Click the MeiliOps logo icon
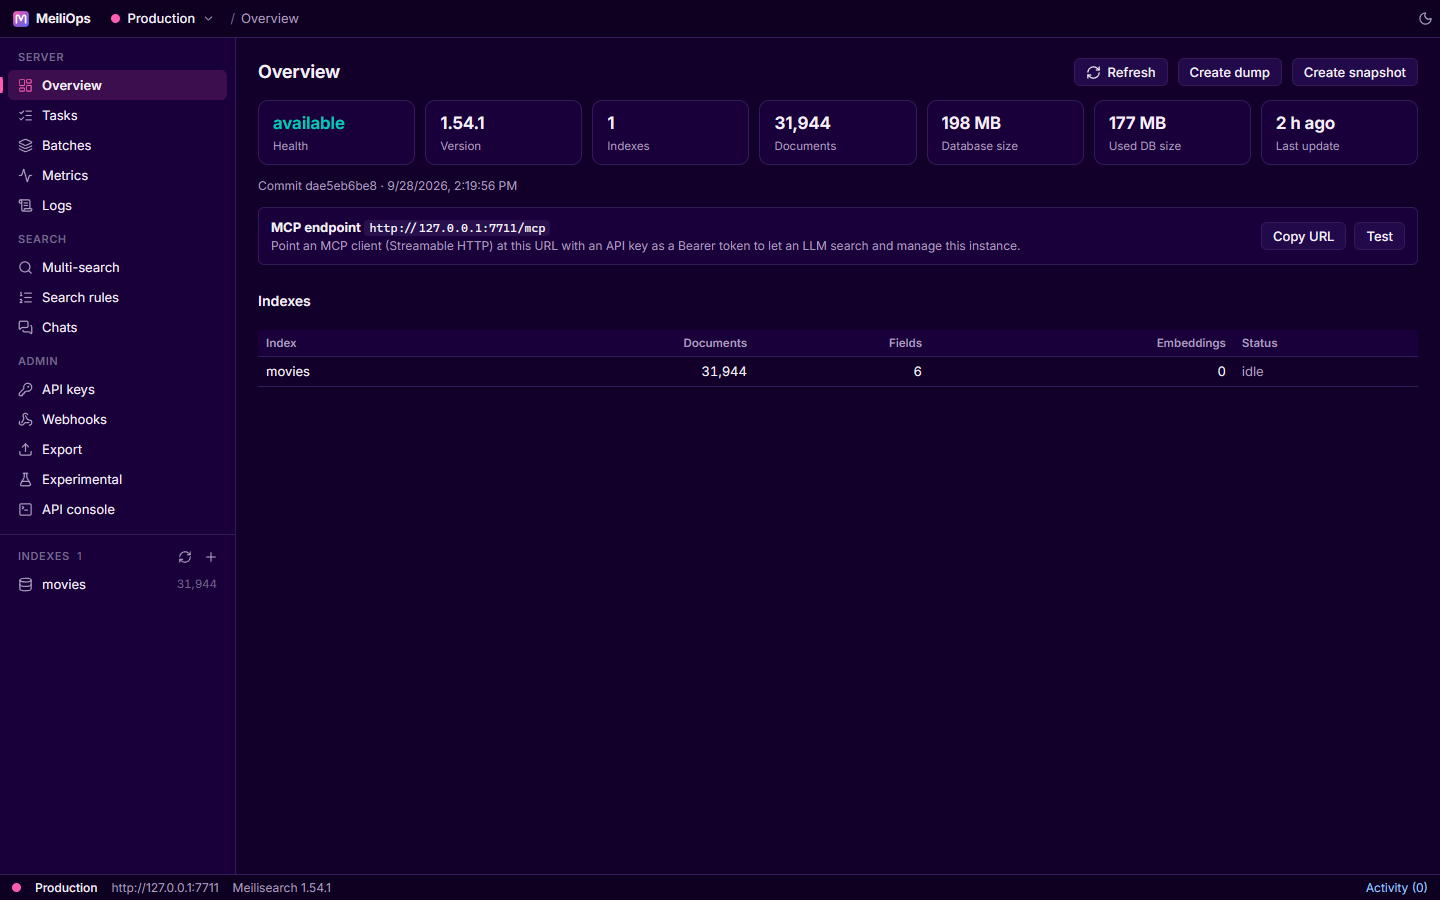The height and width of the screenshot is (900, 1440). (20, 19)
